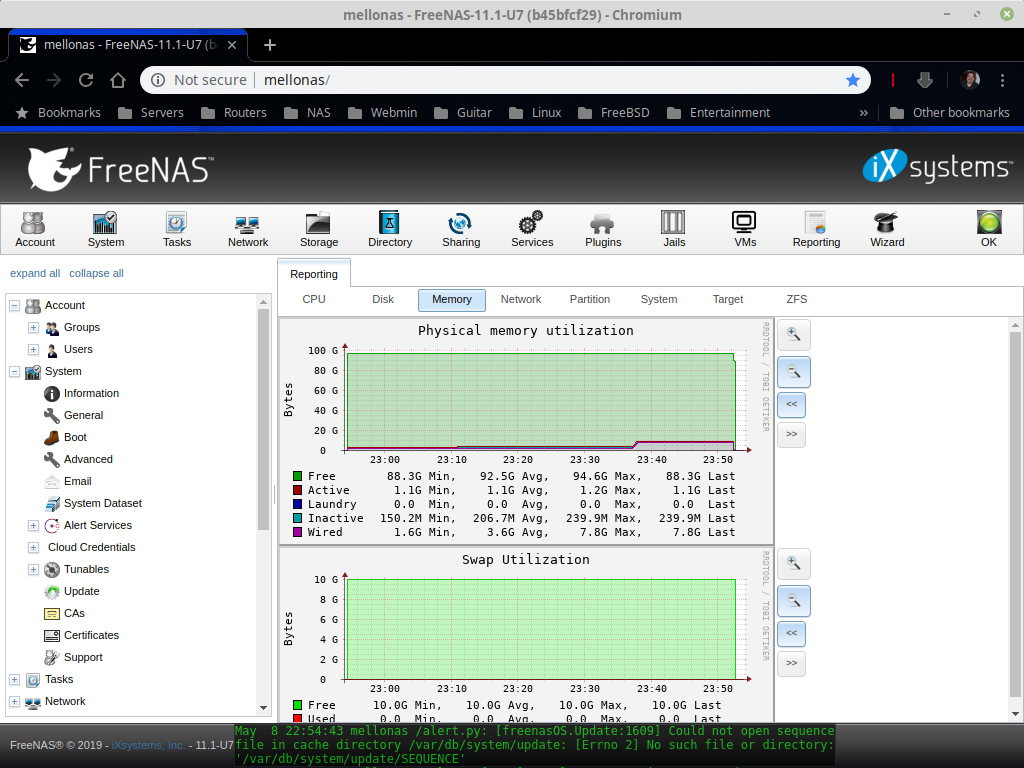The width and height of the screenshot is (1024, 768).
Task: Open a new browser tab
Action: coord(270,45)
